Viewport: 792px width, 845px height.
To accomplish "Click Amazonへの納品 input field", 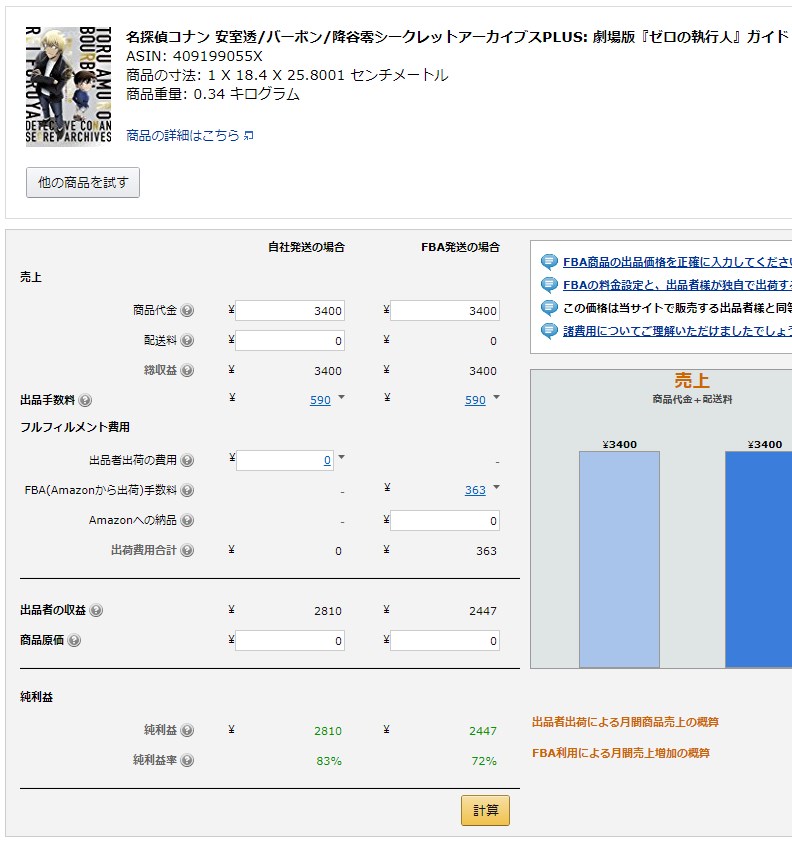I will [x=445, y=521].
